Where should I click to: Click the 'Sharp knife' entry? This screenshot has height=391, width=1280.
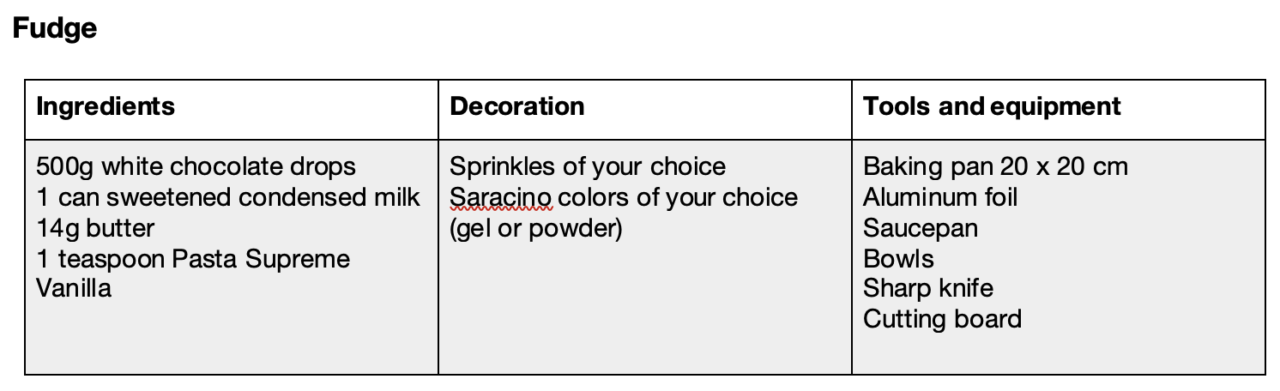(x=928, y=289)
